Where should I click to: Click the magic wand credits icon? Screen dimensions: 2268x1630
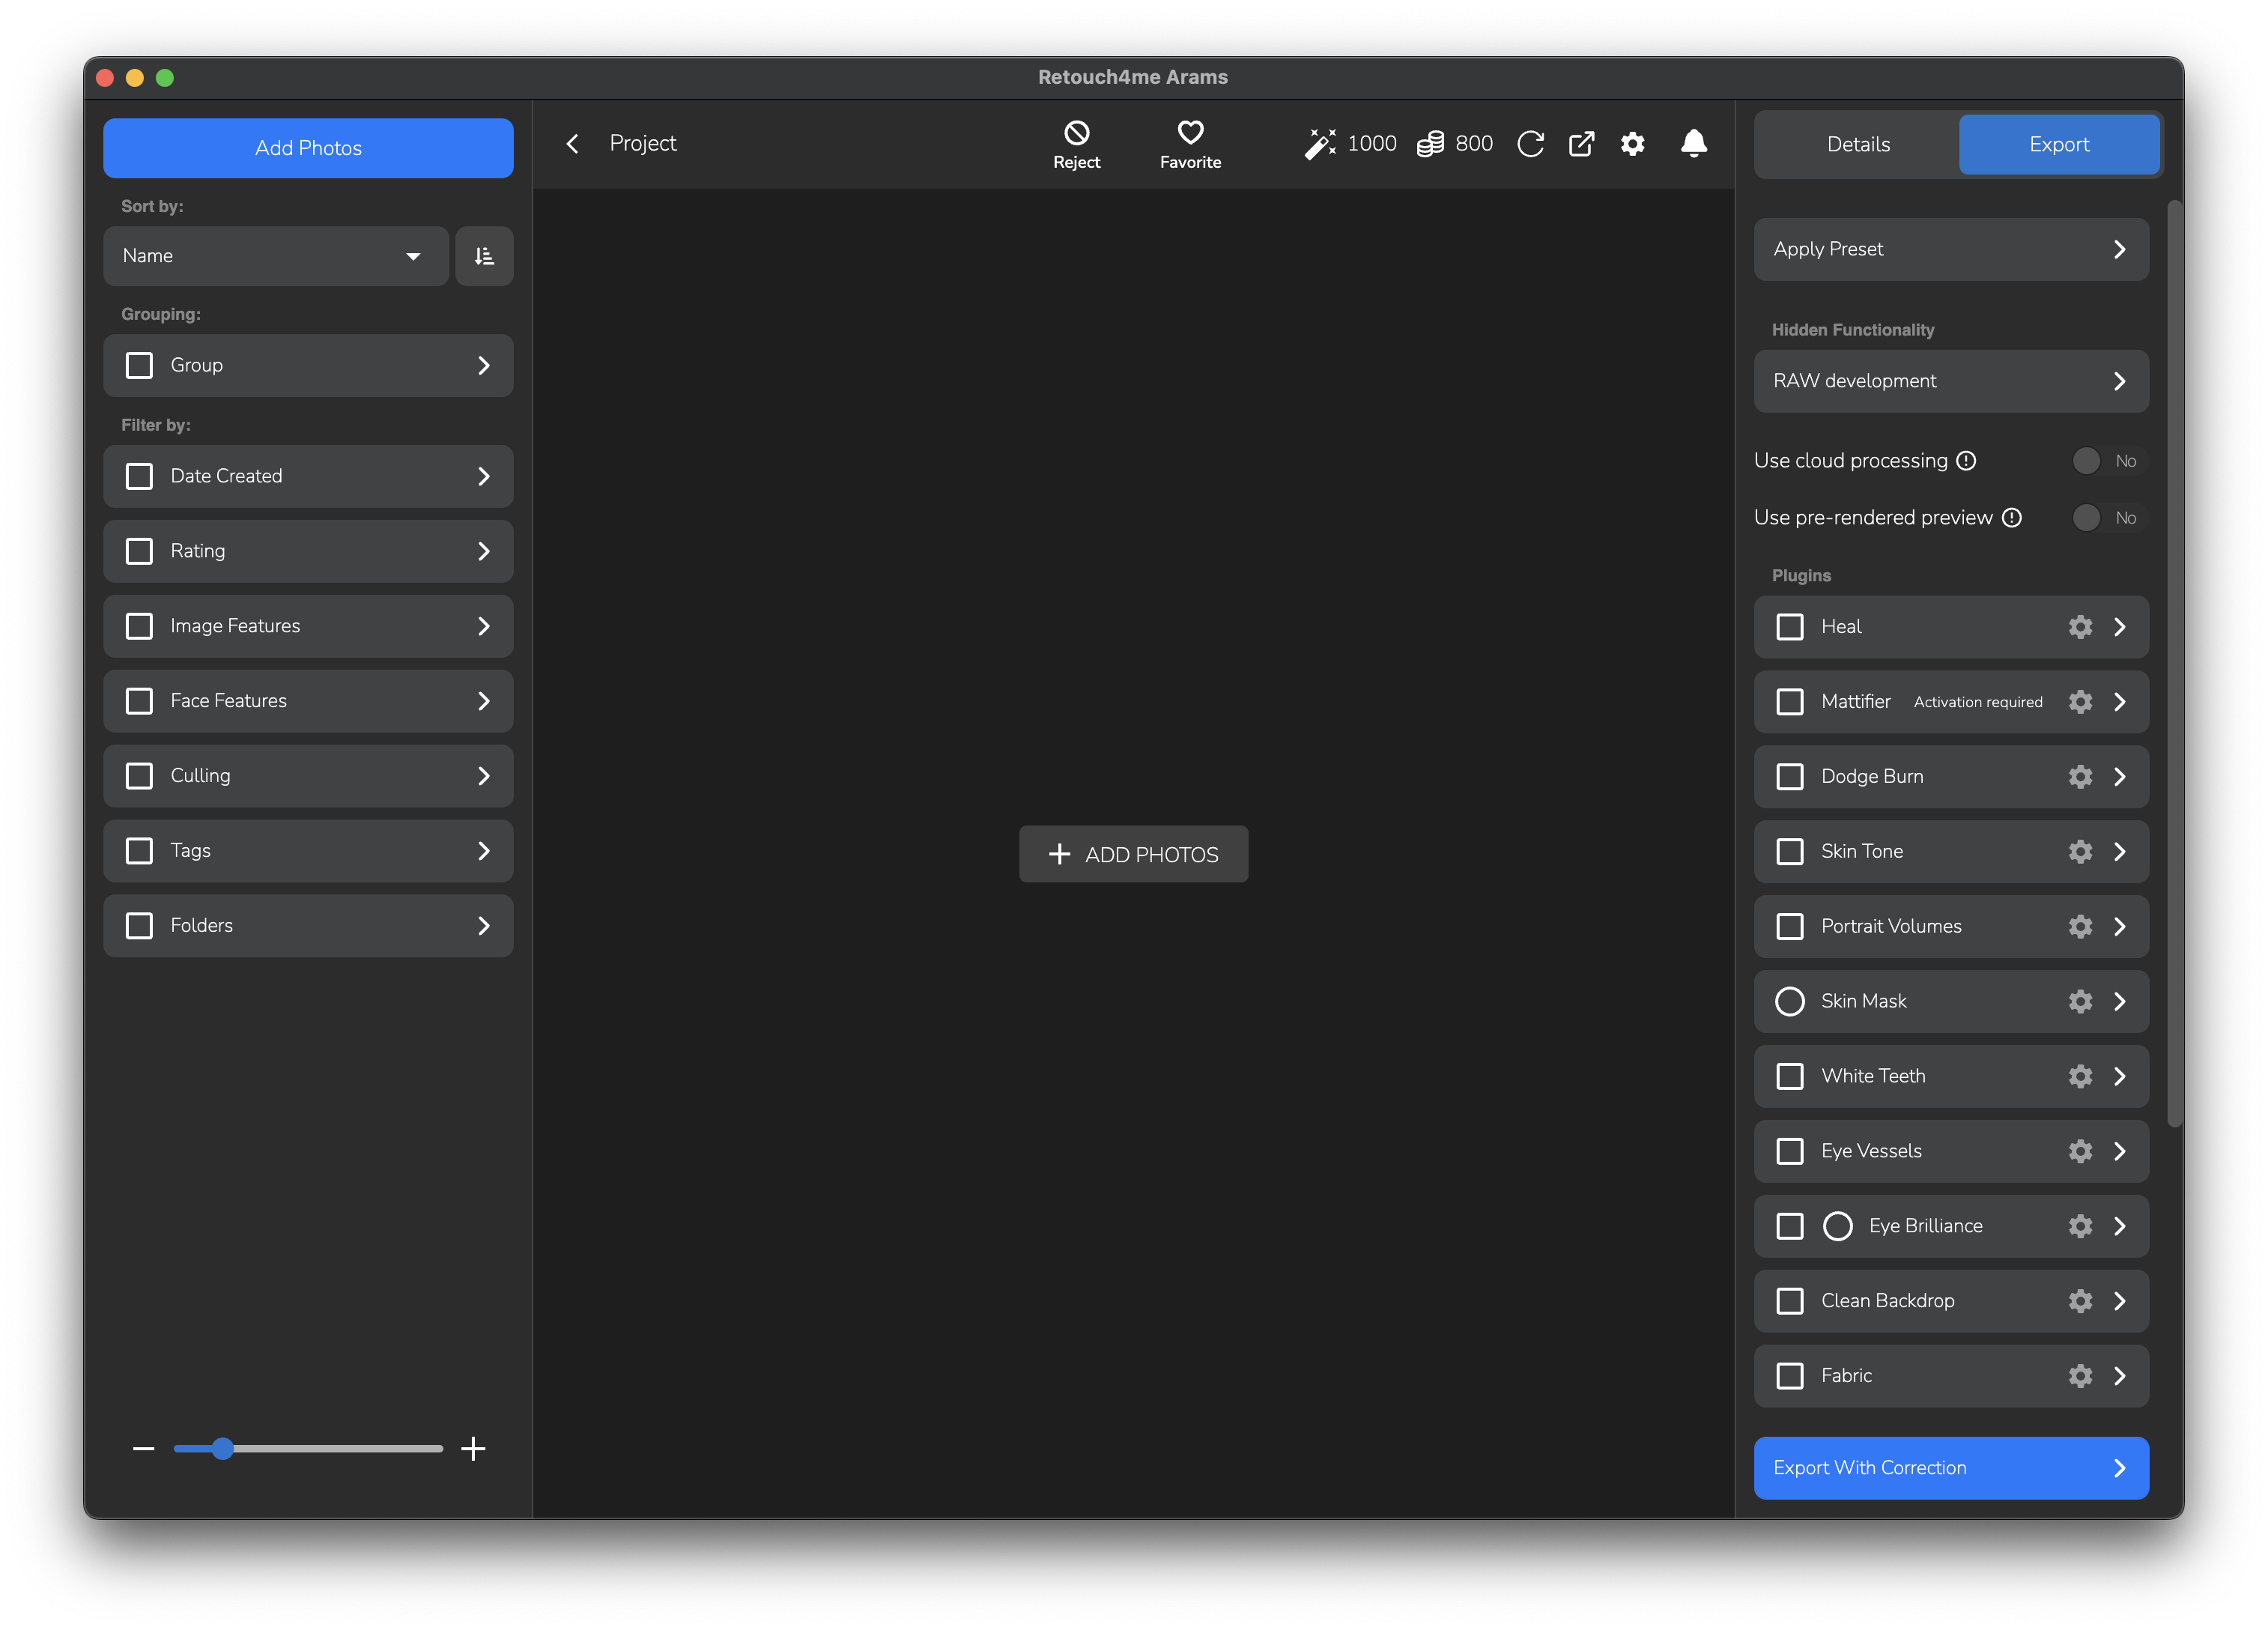[x=1320, y=144]
